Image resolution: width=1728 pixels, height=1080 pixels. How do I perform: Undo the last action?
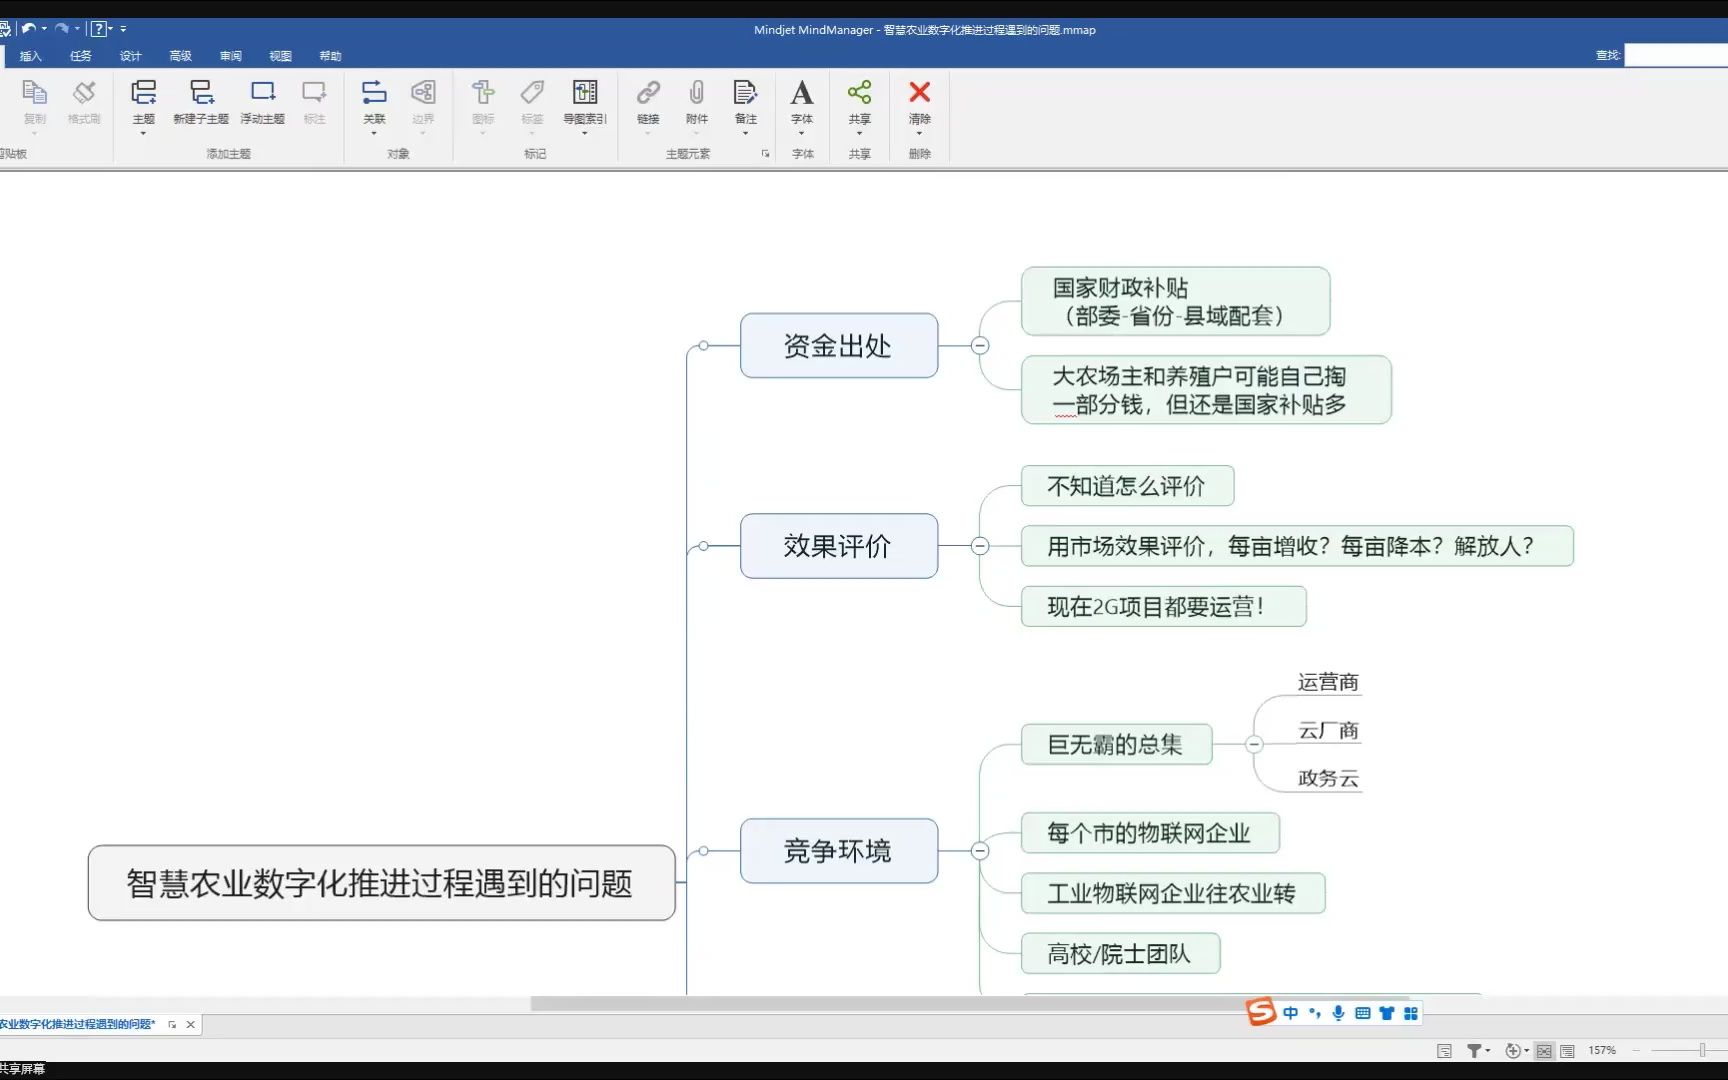(28, 29)
